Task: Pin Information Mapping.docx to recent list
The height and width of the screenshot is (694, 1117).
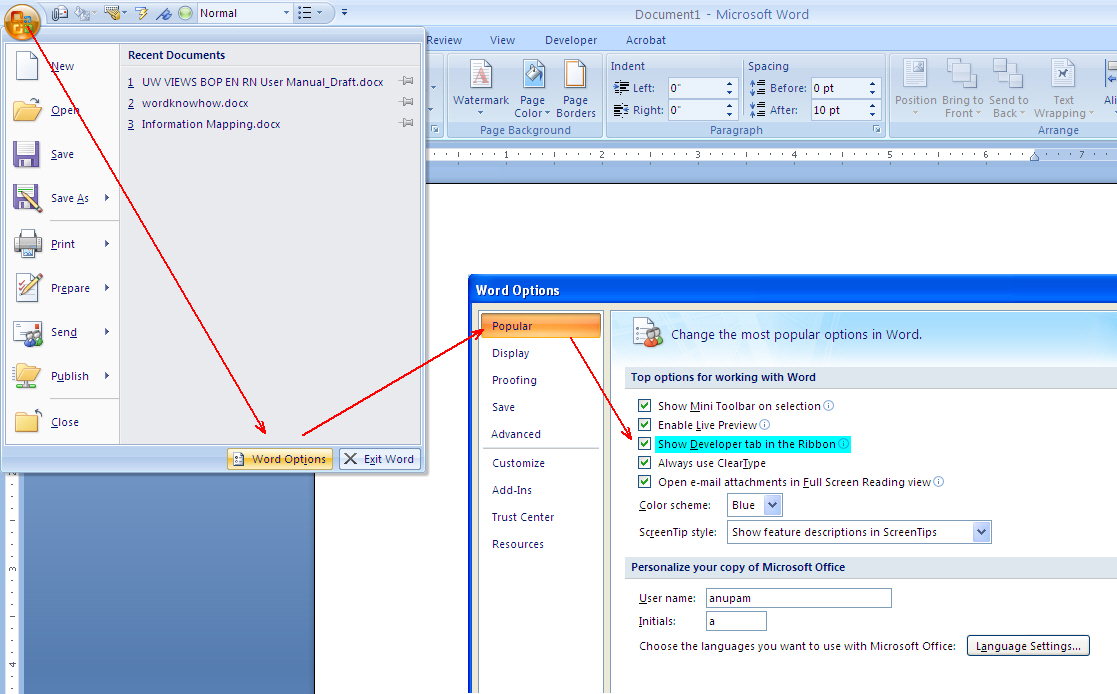Action: 406,123
